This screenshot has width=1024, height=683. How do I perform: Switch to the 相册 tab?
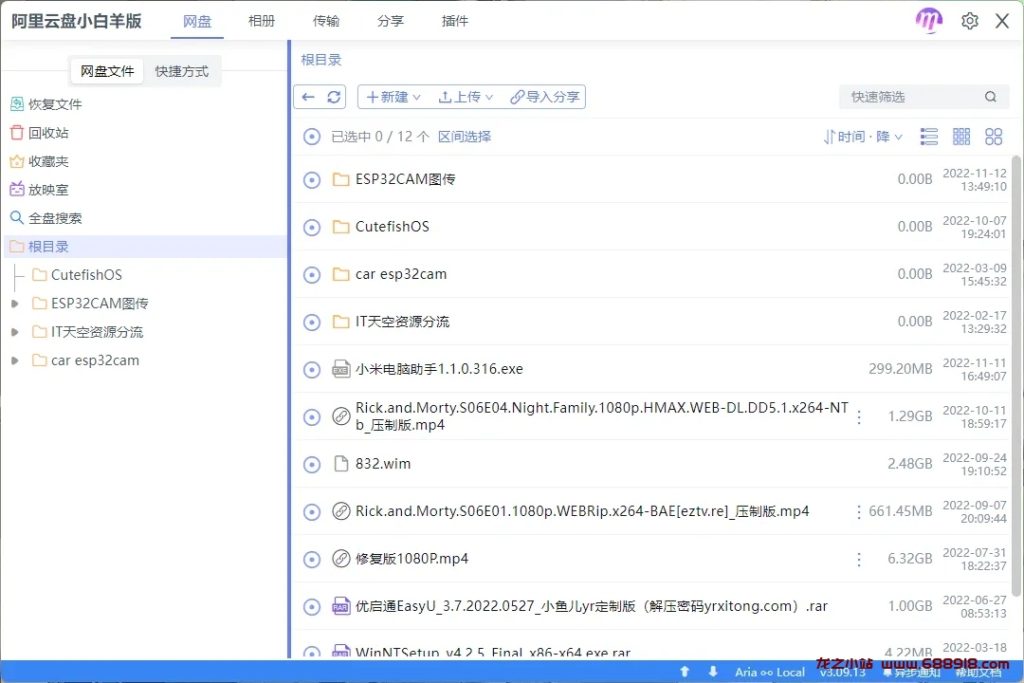(x=261, y=21)
